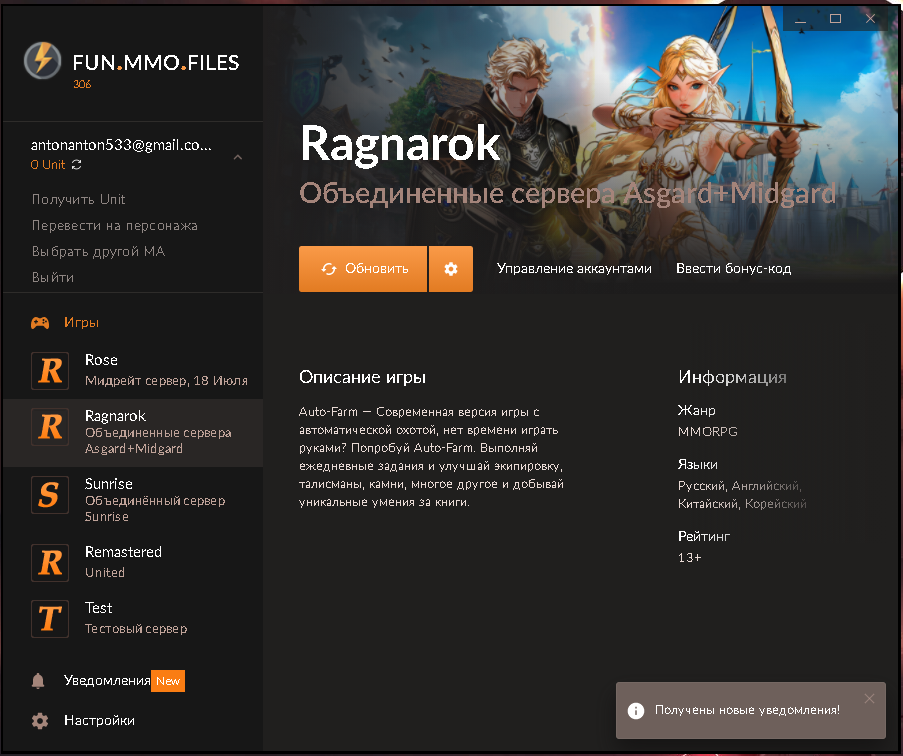Open Управление аккаунтами link

pyautogui.click(x=574, y=269)
